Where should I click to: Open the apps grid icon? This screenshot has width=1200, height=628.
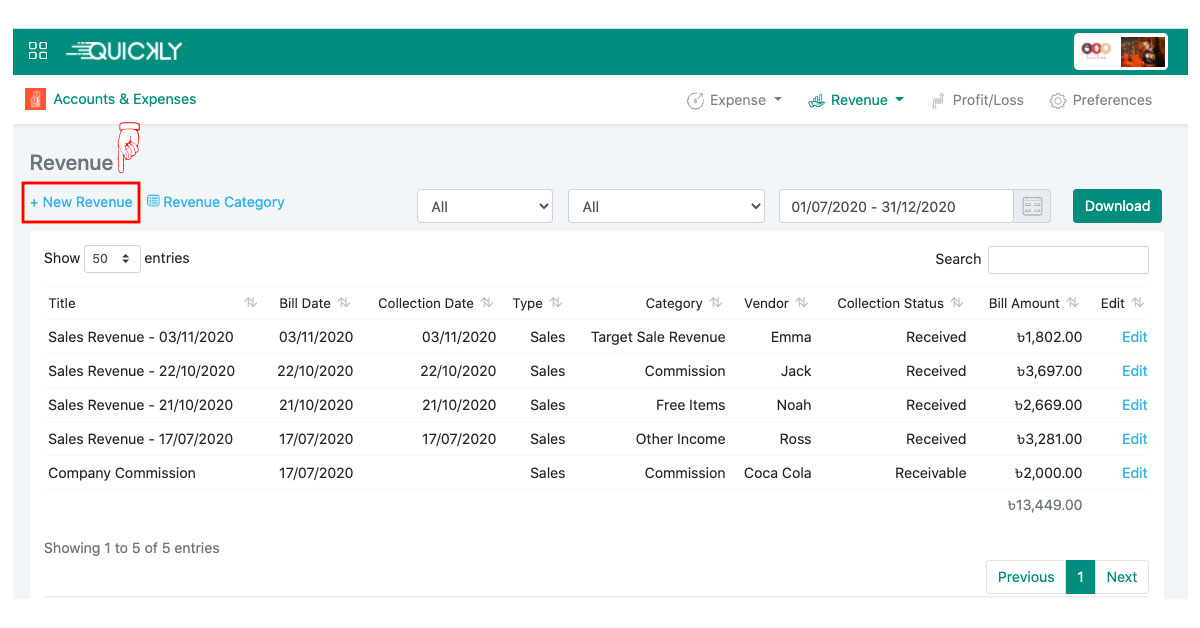click(x=38, y=51)
